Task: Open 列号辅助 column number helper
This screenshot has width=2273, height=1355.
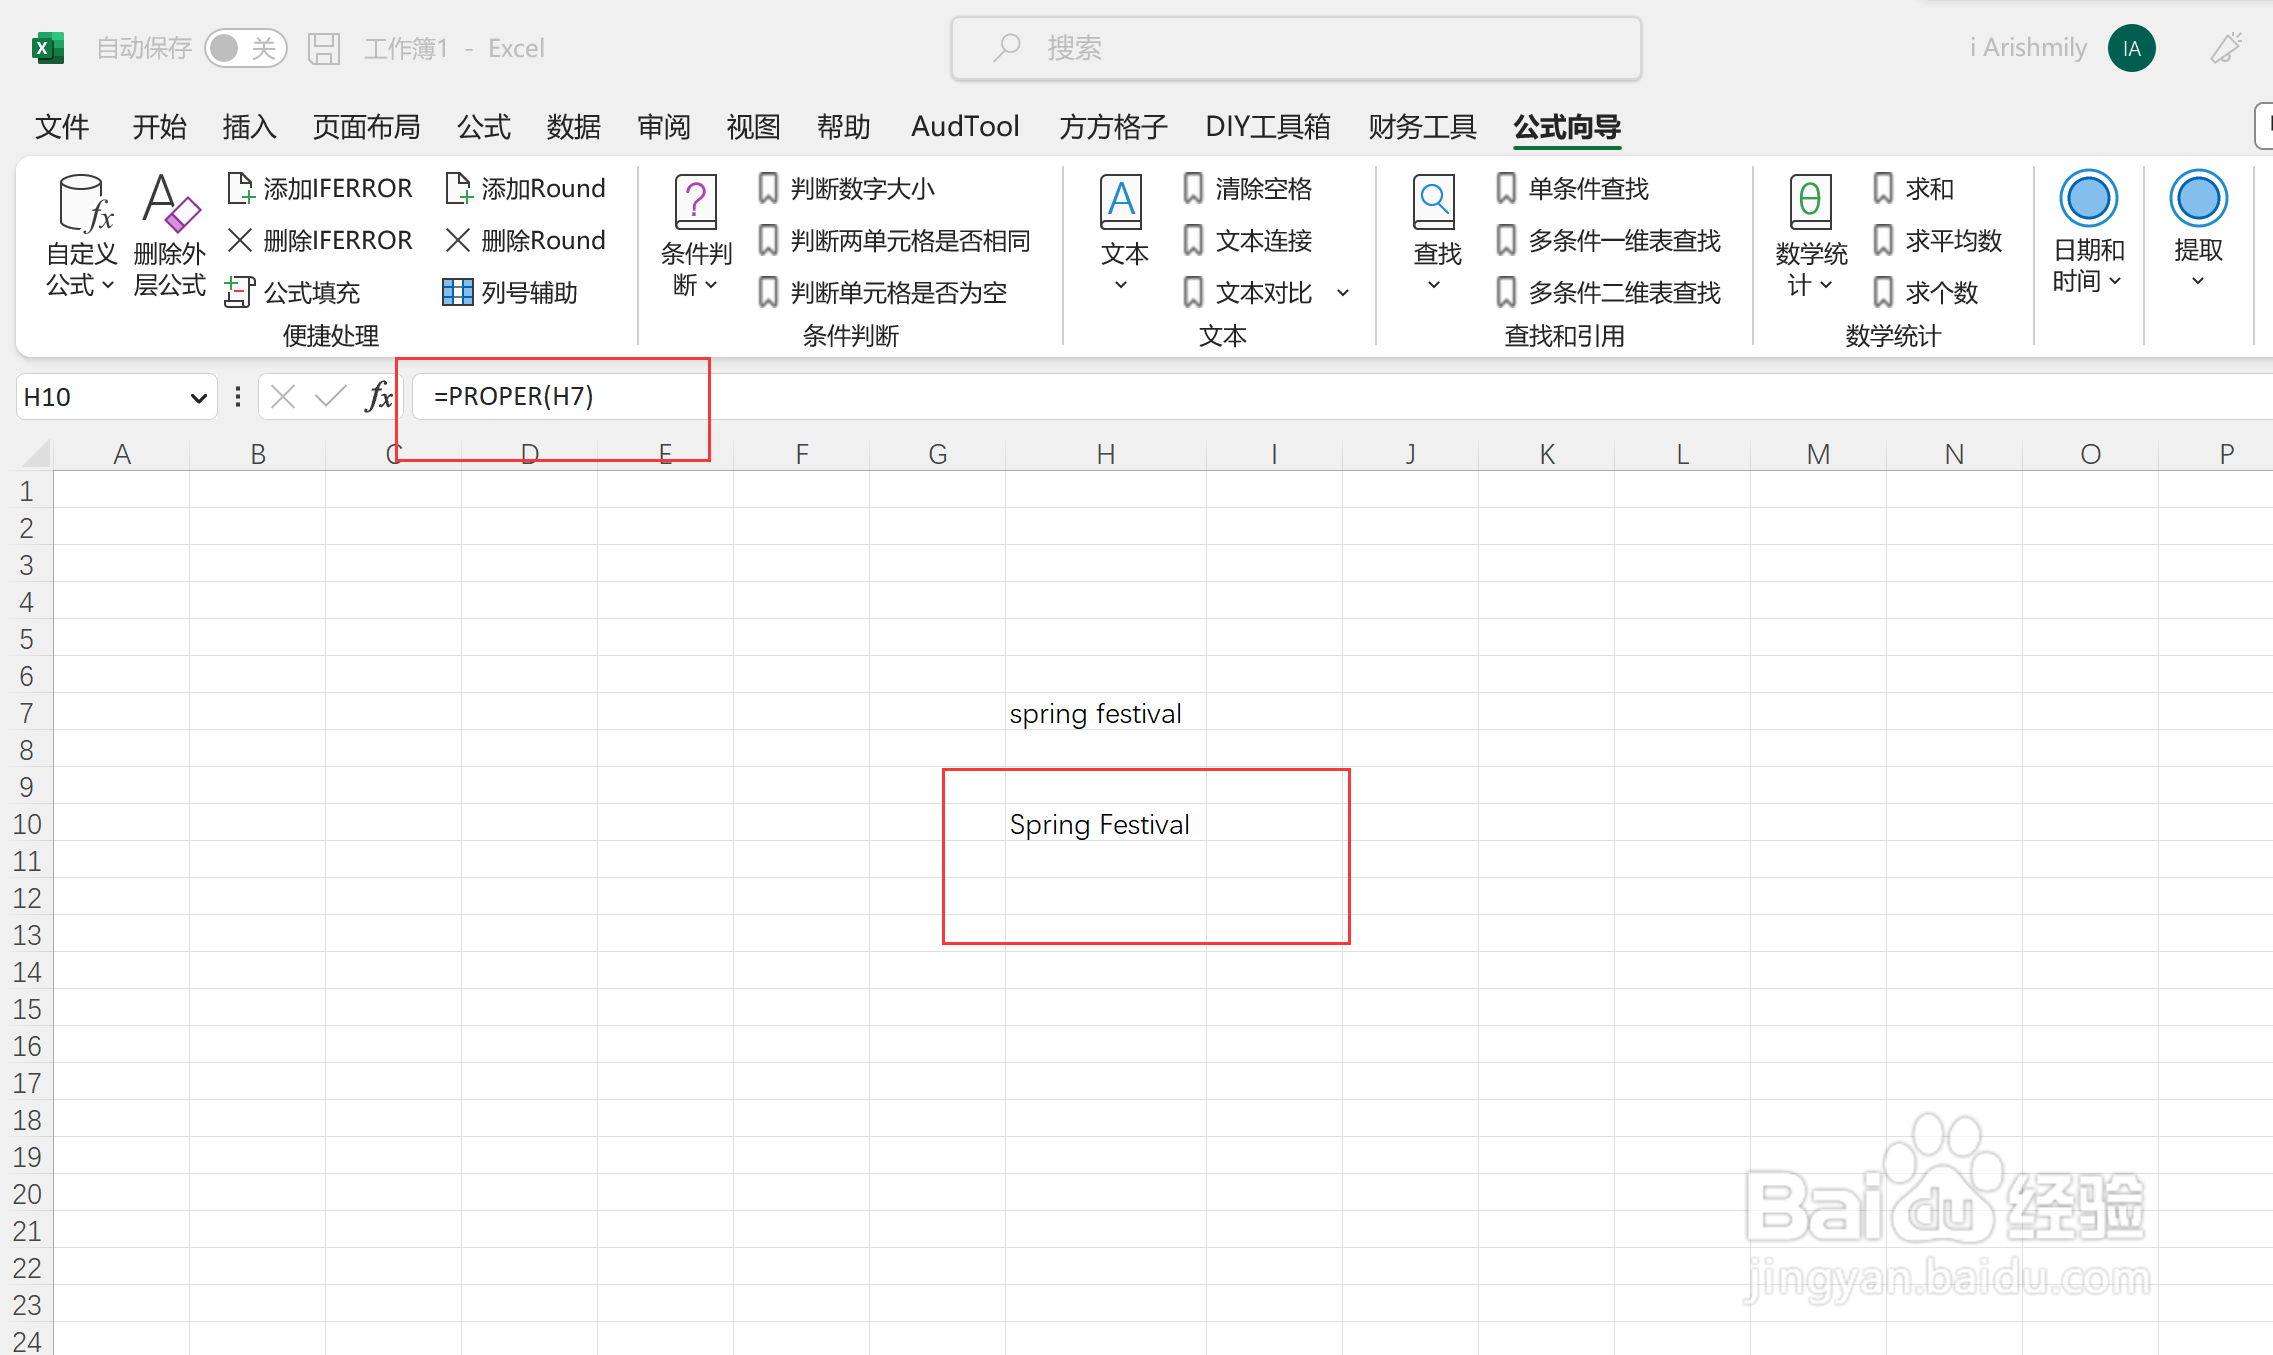Action: pyautogui.click(x=510, y=292)
